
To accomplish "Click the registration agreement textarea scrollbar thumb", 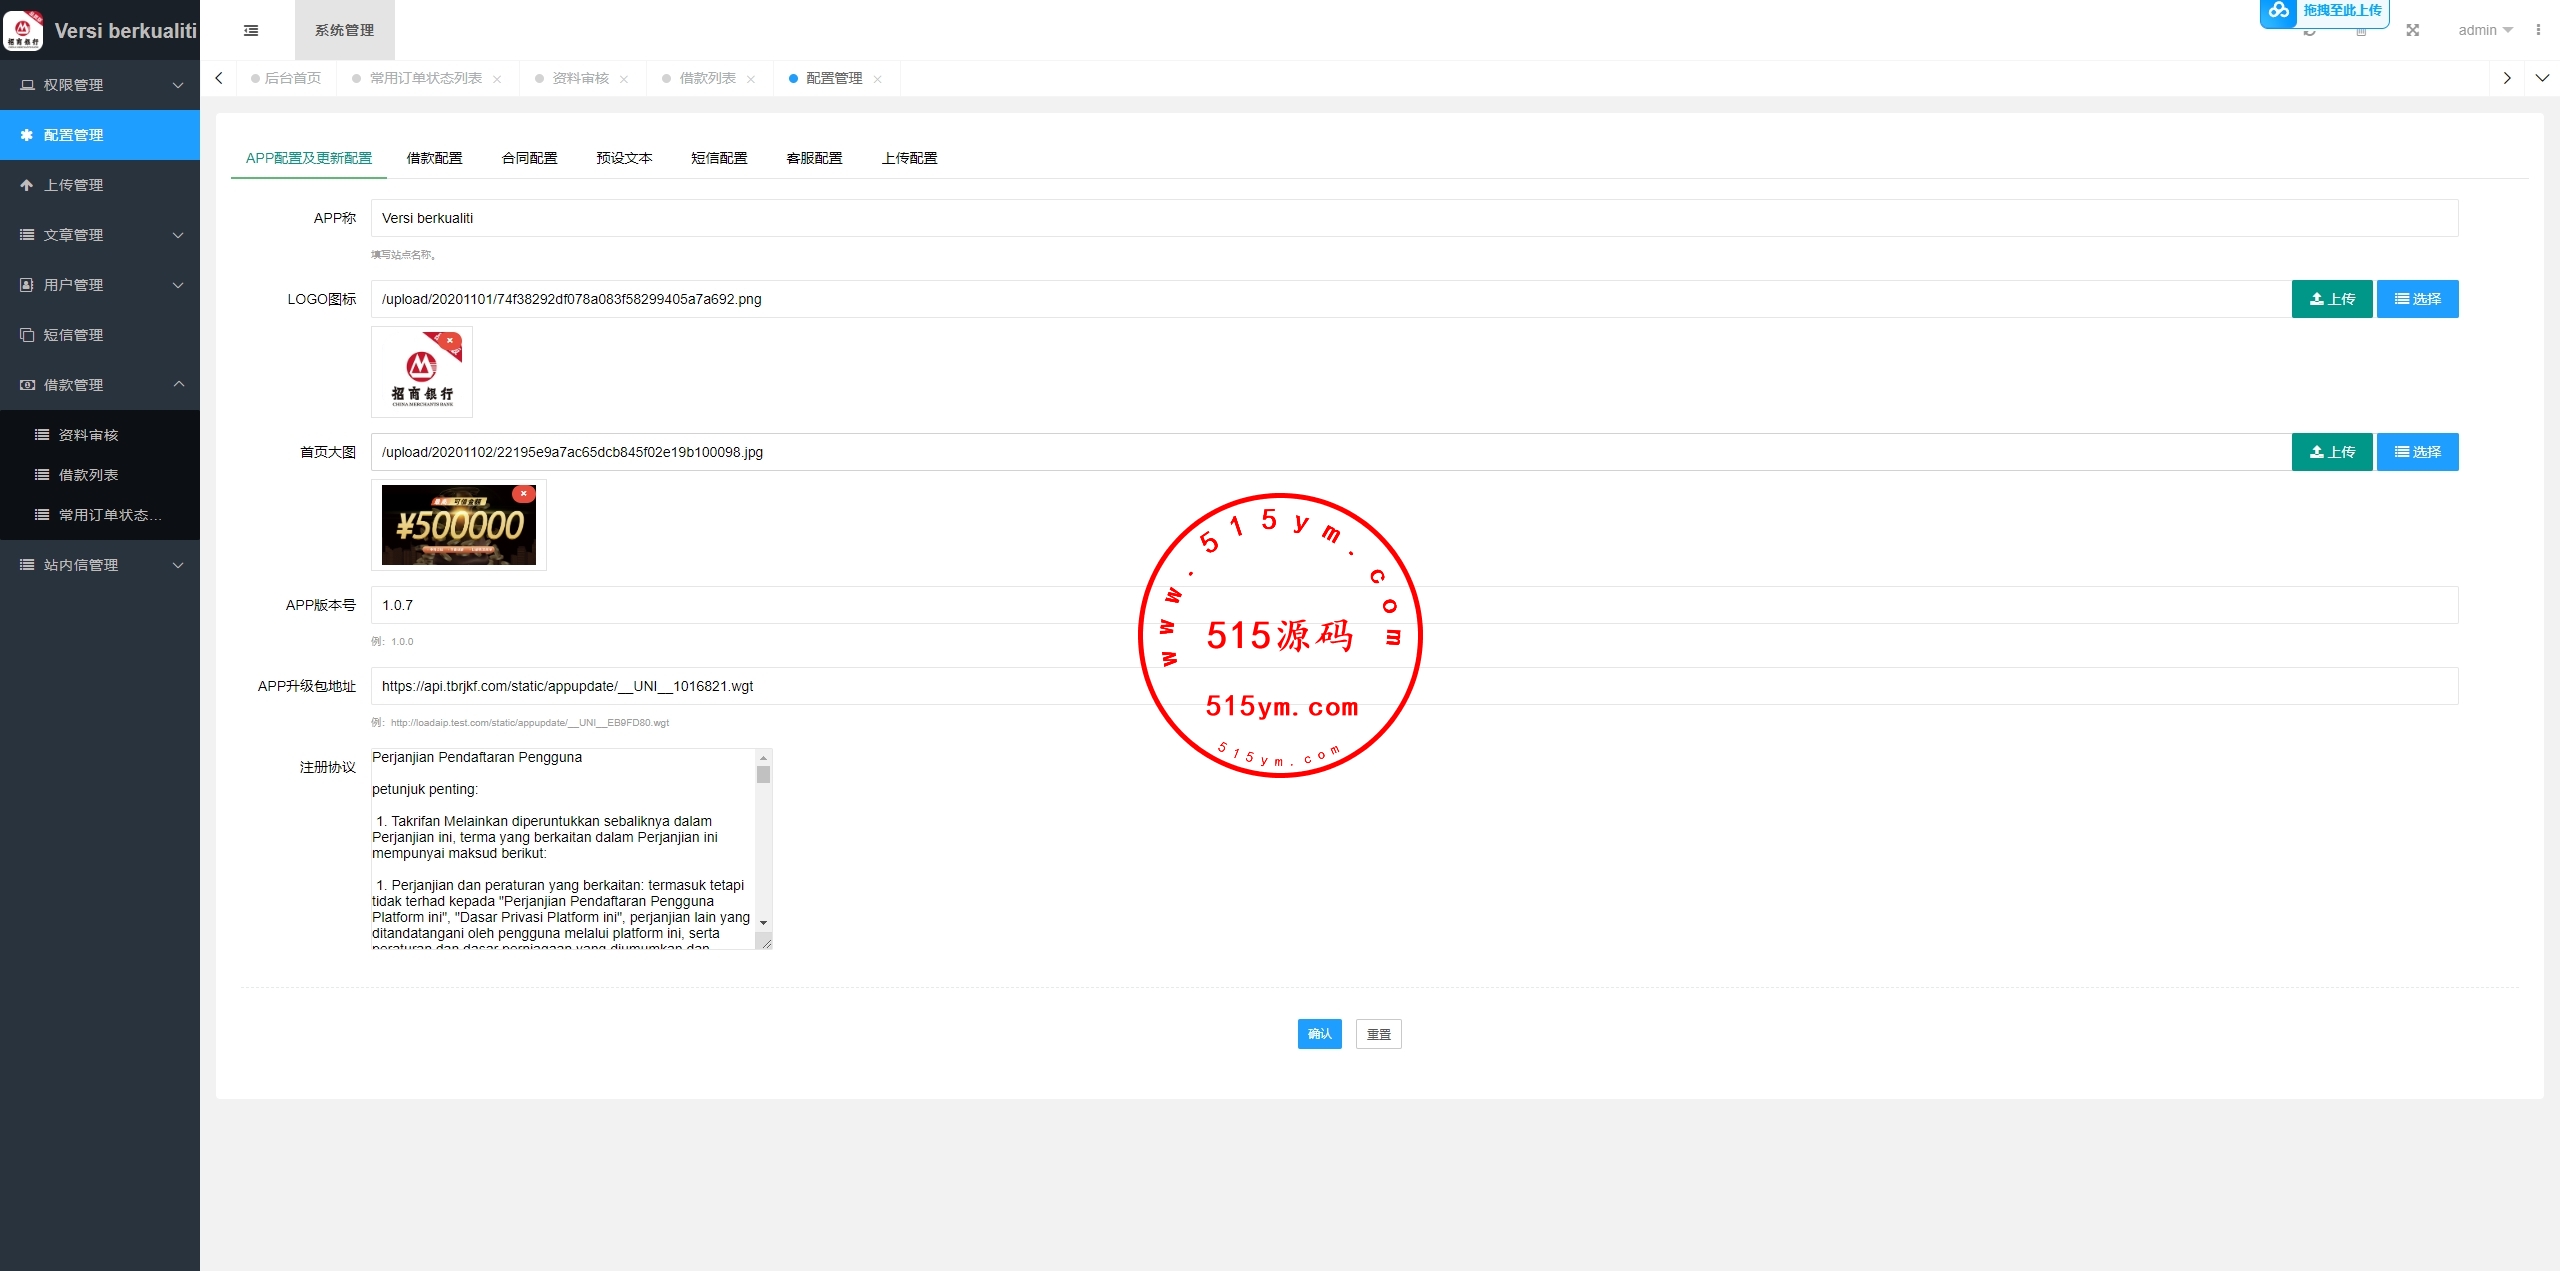I will coord(764,775).
